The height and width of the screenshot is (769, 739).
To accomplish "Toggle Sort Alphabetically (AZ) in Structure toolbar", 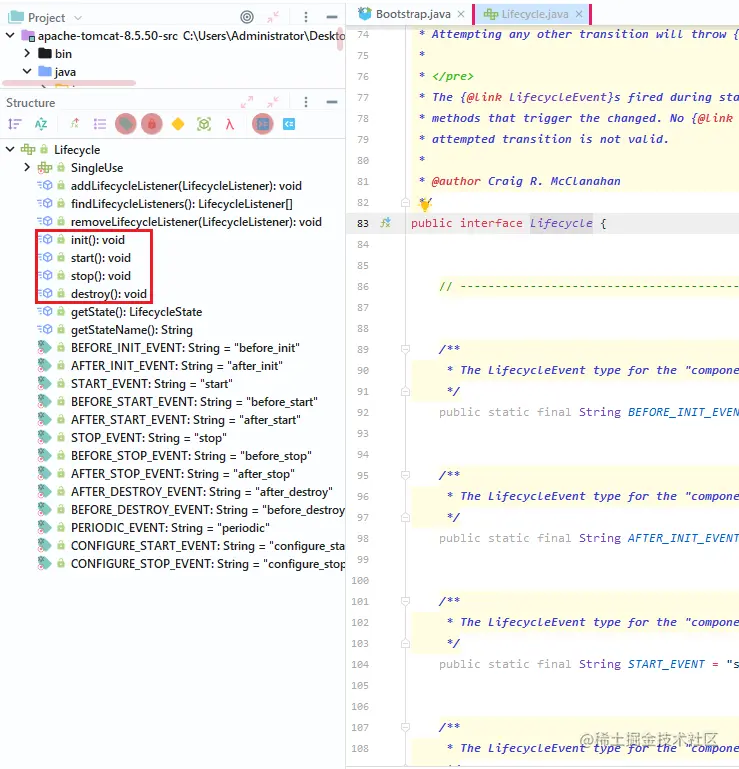I will tap(41, 124).
